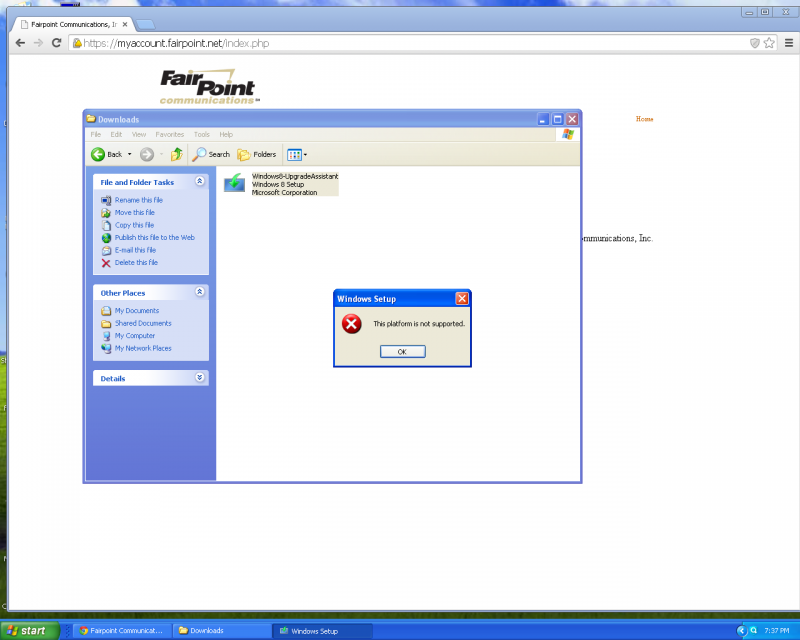Click Search in Explorer toolbar
800x640 pixels.
211,154
